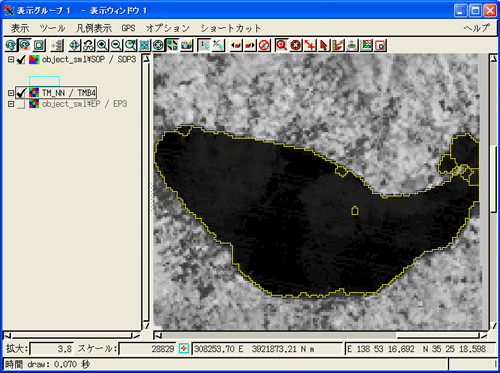Image resolution: width=500 pixels, height=373 pixels.
Task: Select the TM_NN / TMB4 layer name
Action: pyautogui.click(x=69, y=93)
